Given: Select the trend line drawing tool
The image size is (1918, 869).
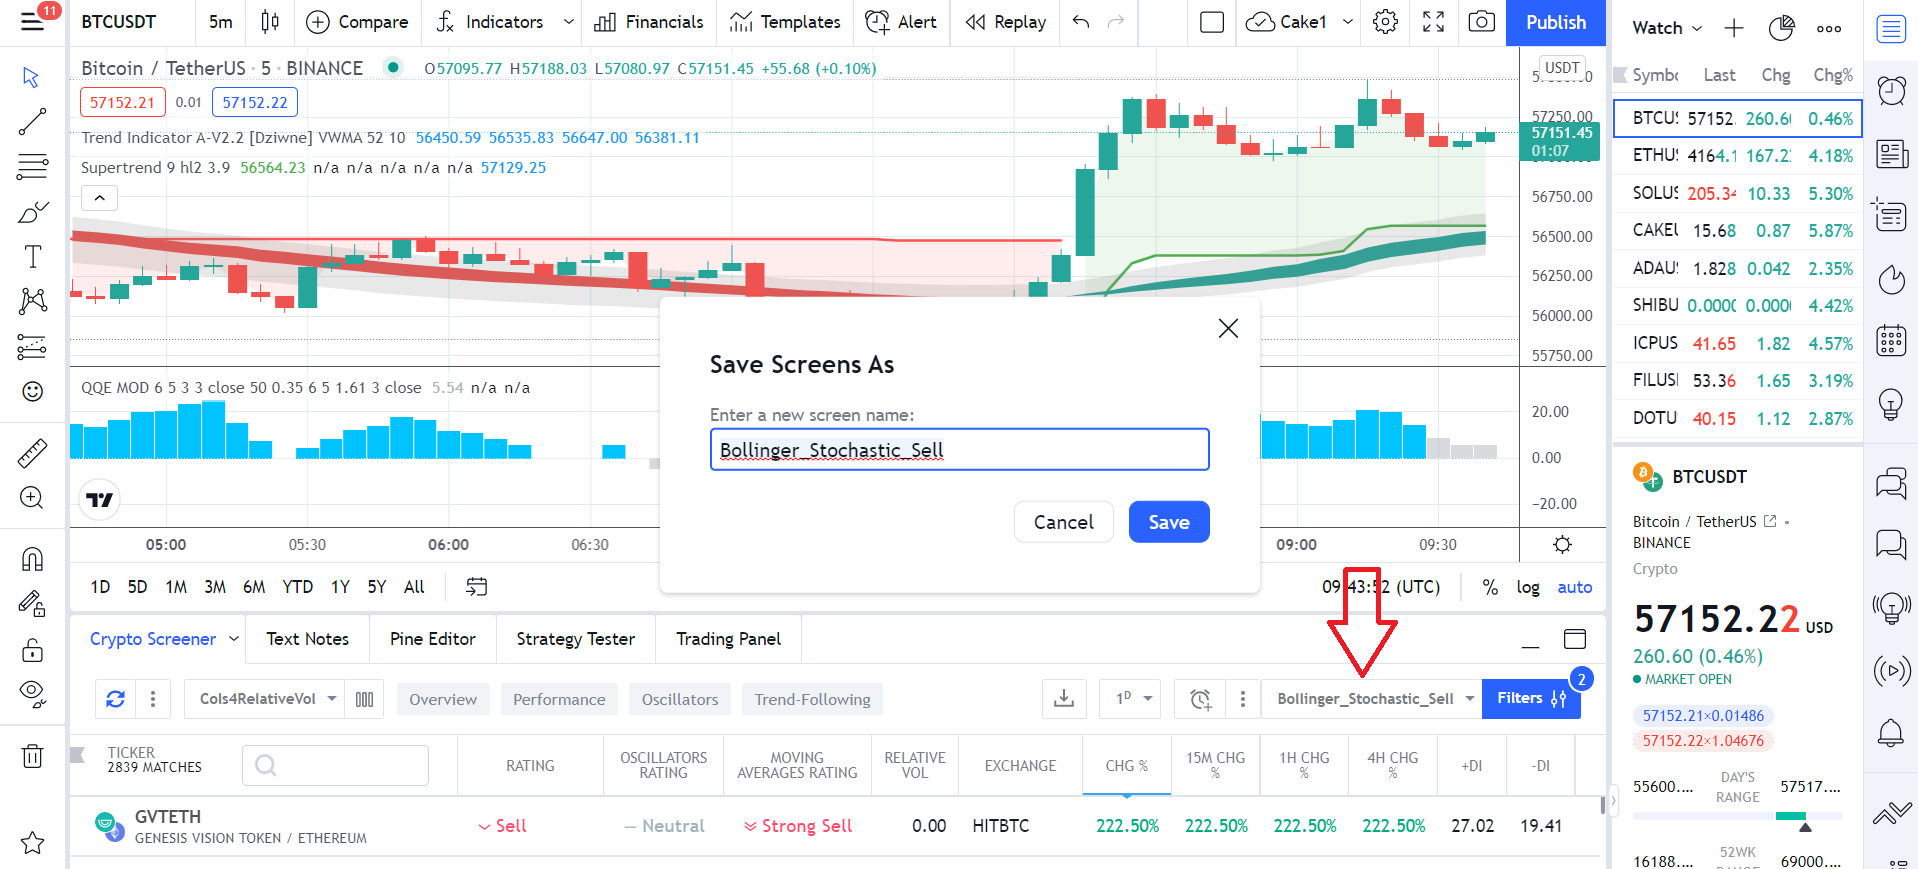Looking at the screenshot, I should pyautogui.click(x=32, y=121).
